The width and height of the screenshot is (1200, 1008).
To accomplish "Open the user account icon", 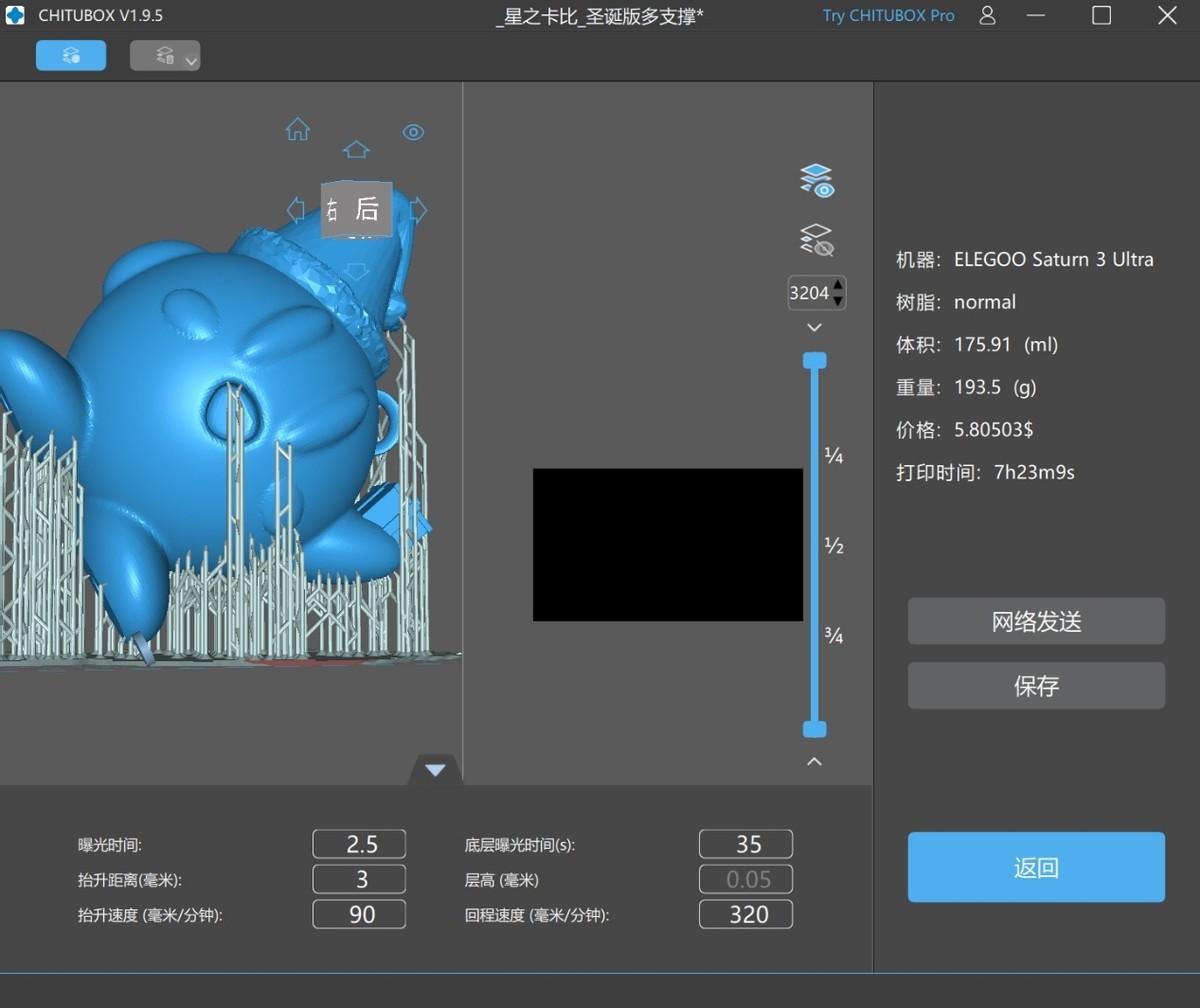I will pyautogui.click(x=987, y=15).
